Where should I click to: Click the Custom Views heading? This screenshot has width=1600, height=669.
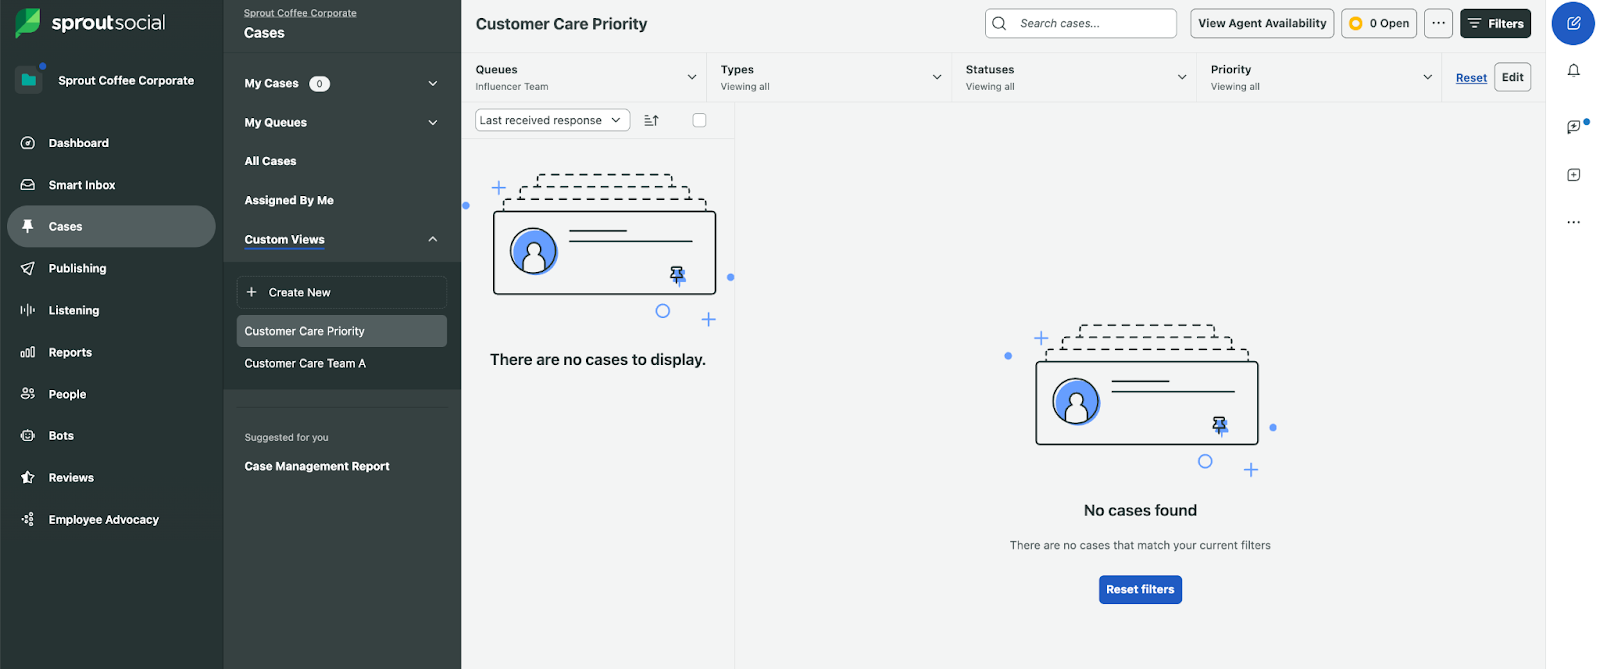(x=284, y=240)
